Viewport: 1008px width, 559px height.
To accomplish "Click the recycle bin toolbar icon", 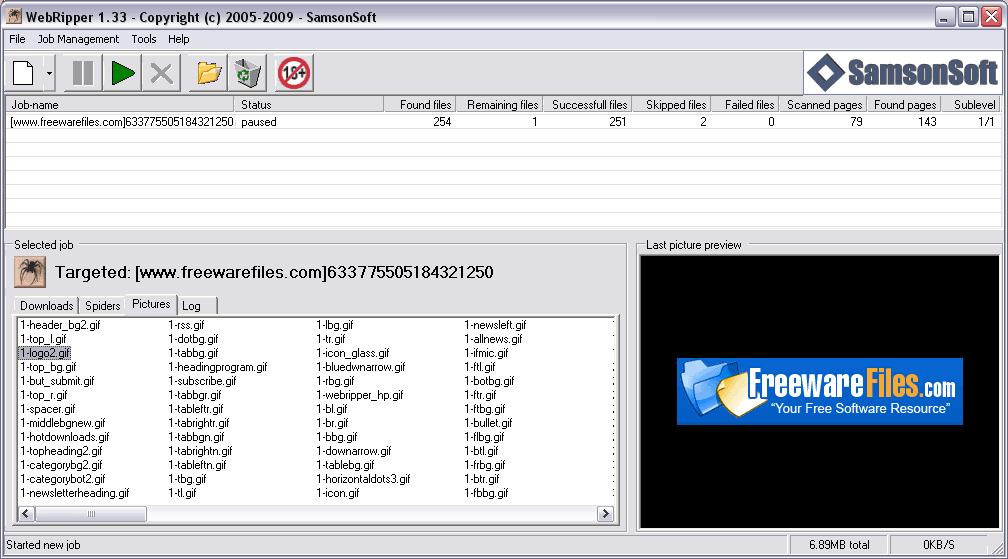I will [248, 73].
